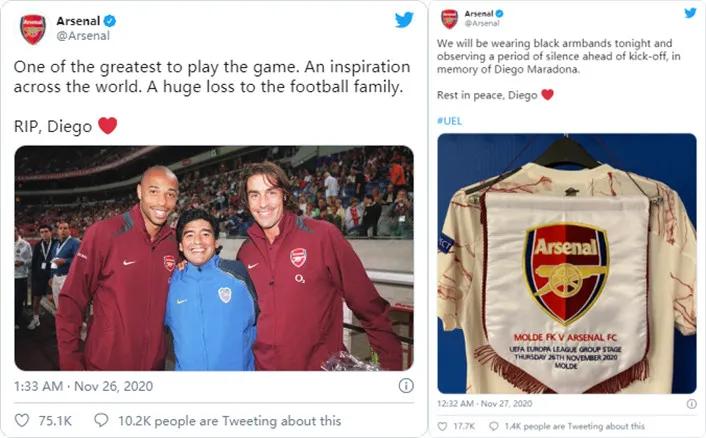Open @Arsenal handle on the right tweet
Image resolution: width=706 pixels, height=438 pixels.
(x=482, y=23)
